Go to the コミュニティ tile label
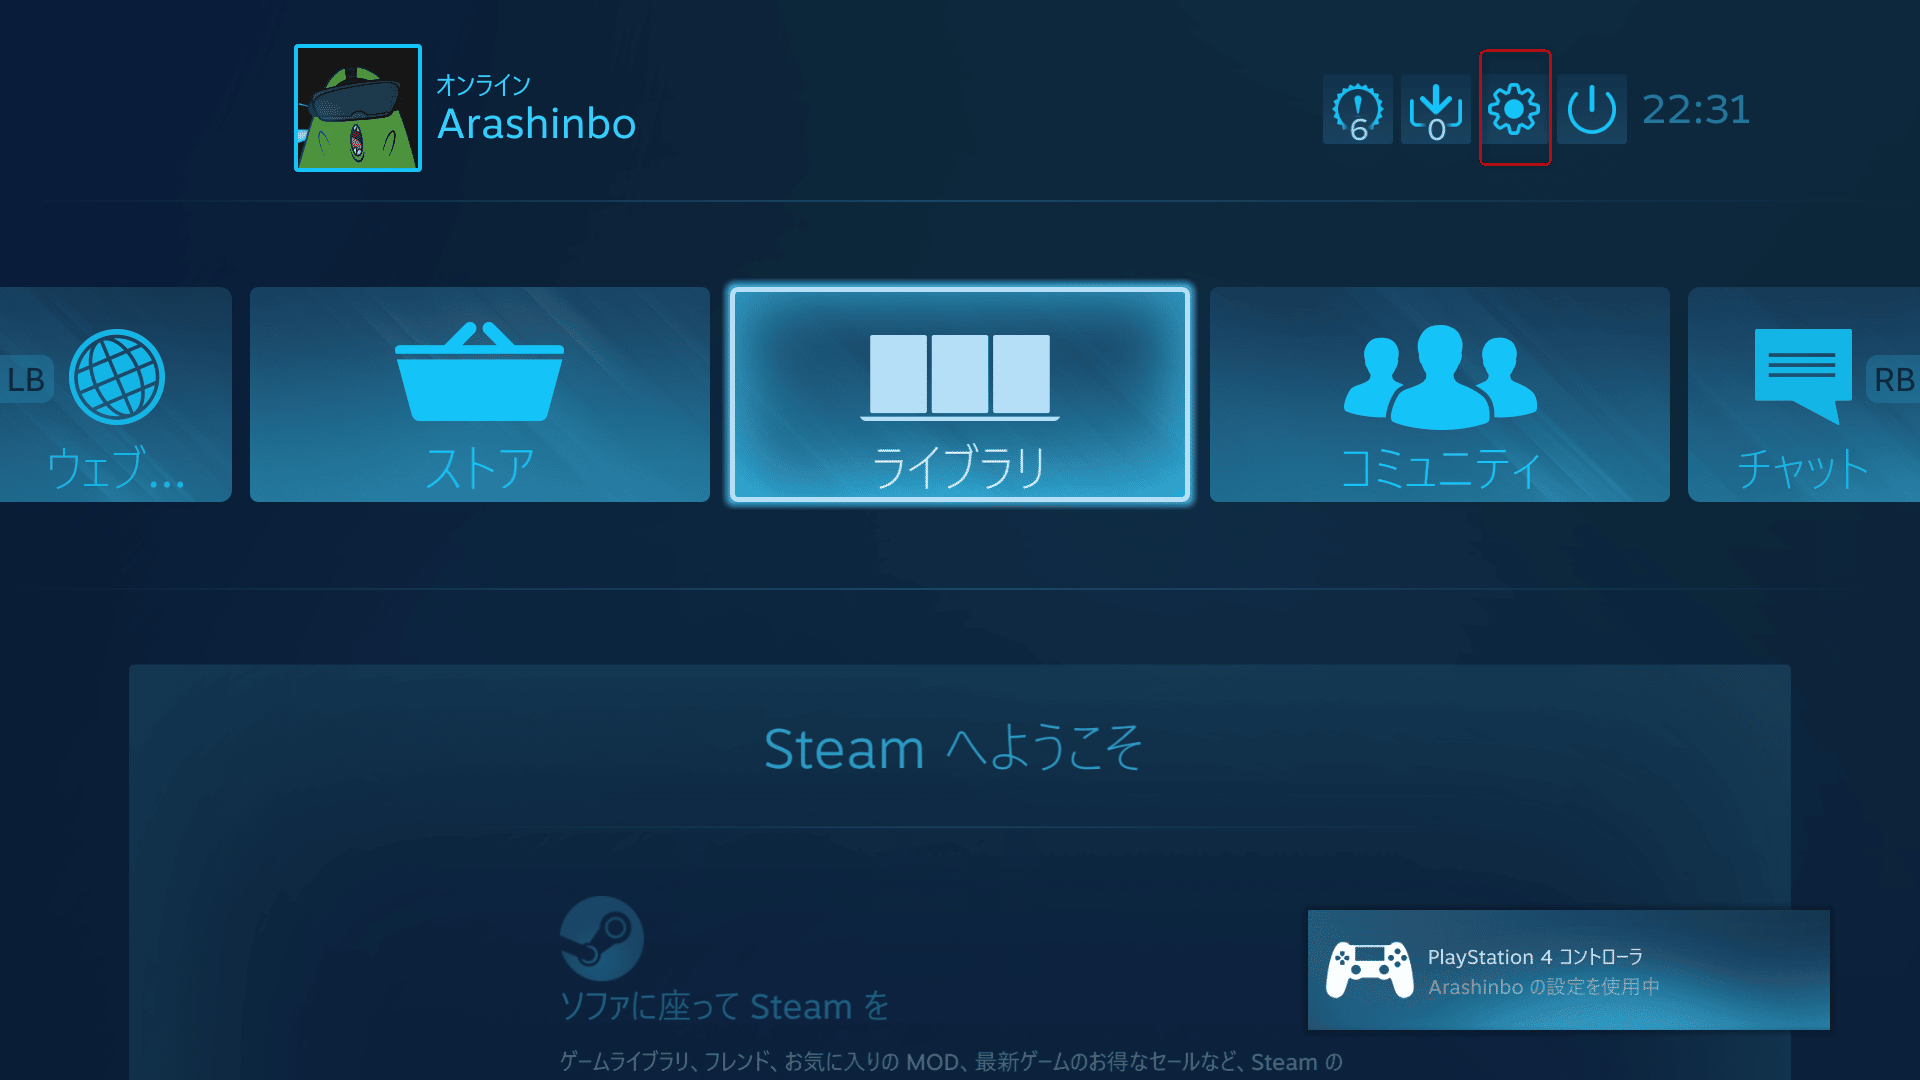The image size is (1920, 1080). (x=1440, y=468)
